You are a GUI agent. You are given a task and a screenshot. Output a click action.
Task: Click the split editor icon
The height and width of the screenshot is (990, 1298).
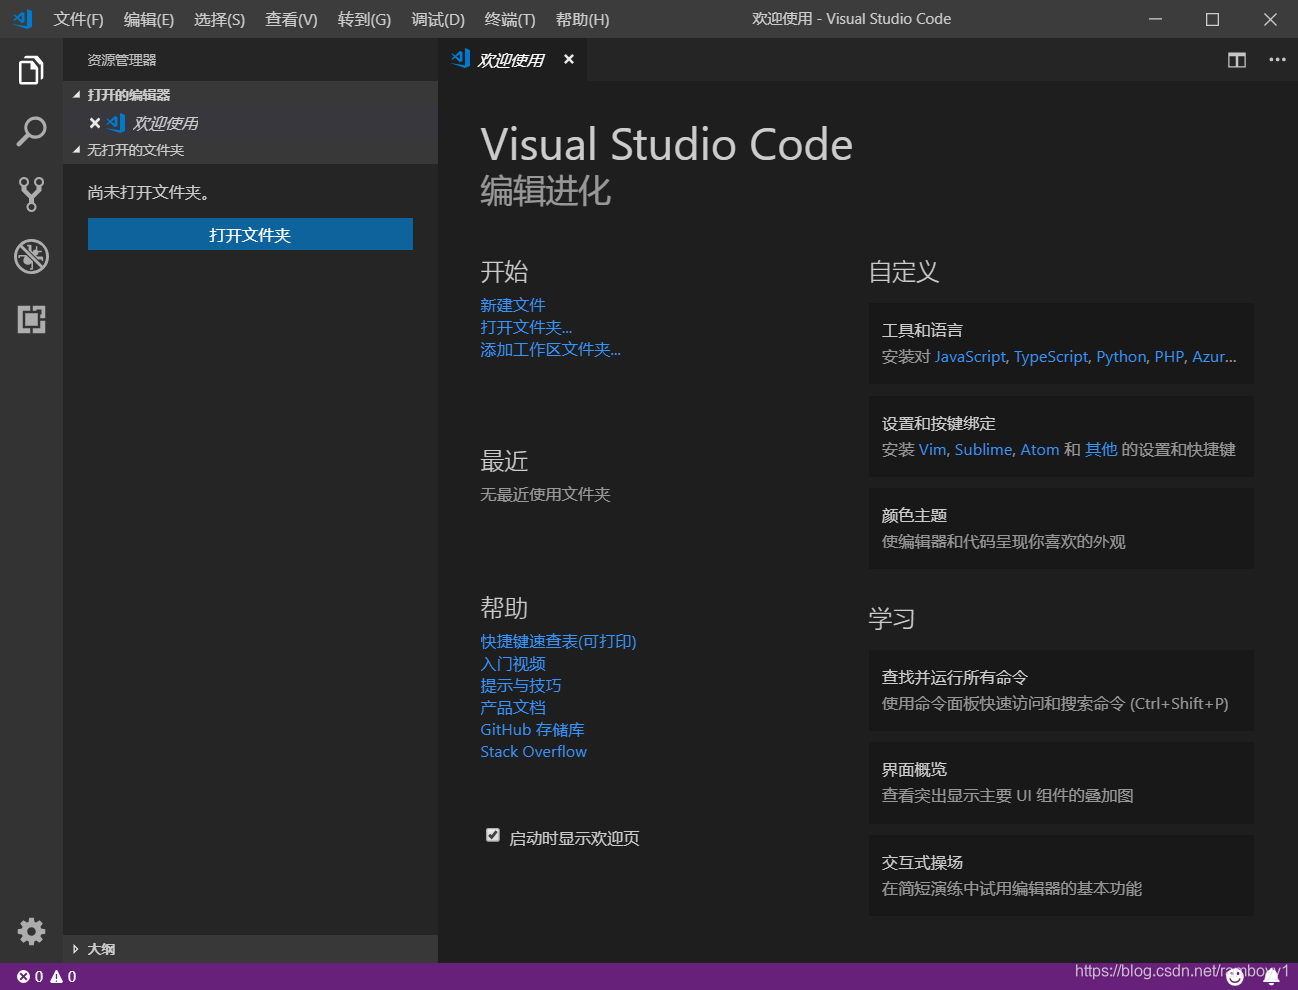point(1237,60)
